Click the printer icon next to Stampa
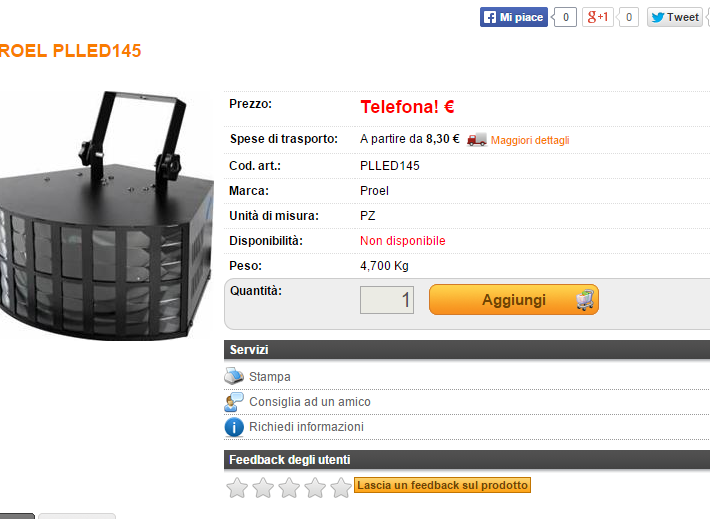Screen dimensions: 710x519 coord(235,377)
